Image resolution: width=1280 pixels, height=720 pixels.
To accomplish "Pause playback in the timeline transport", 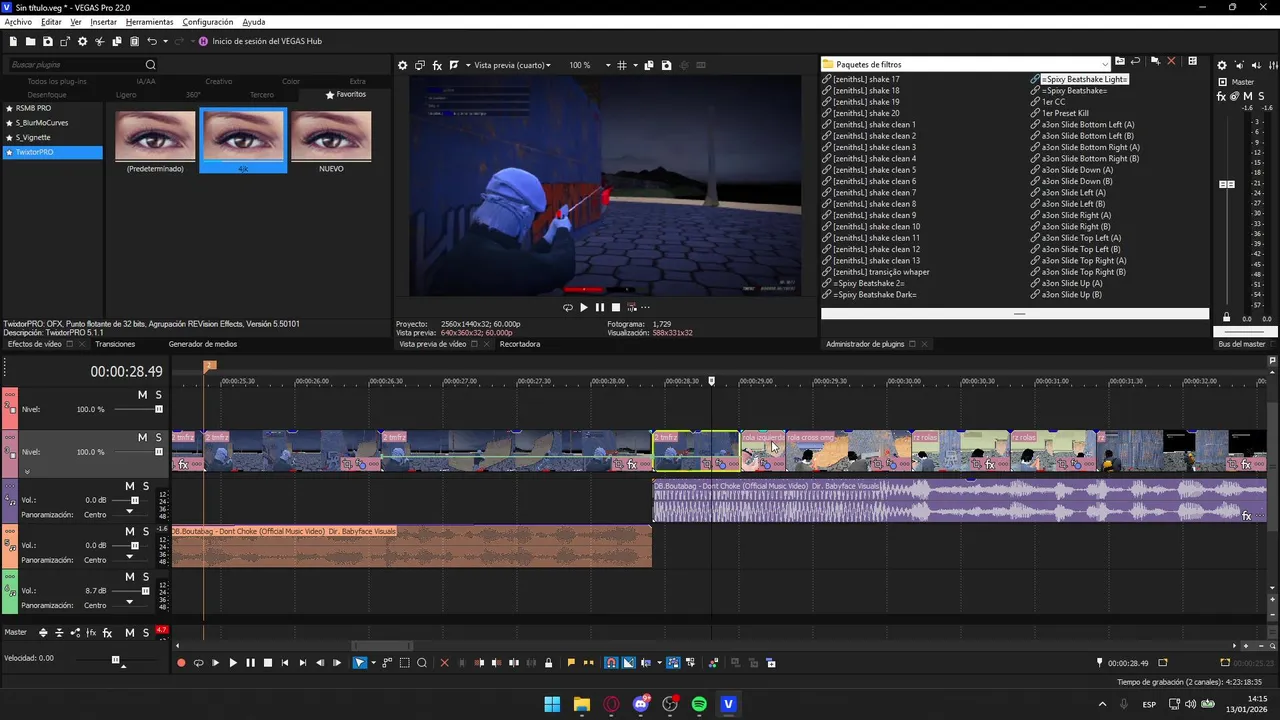I will coord(250,663).
